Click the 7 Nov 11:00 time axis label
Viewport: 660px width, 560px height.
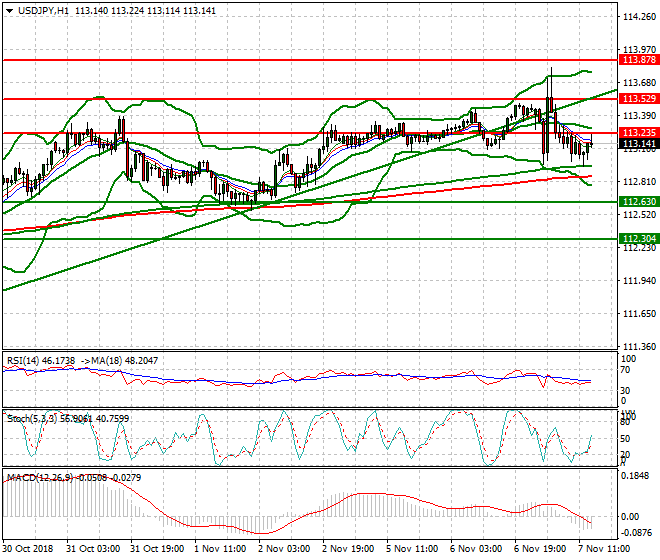tap(604, 549)
